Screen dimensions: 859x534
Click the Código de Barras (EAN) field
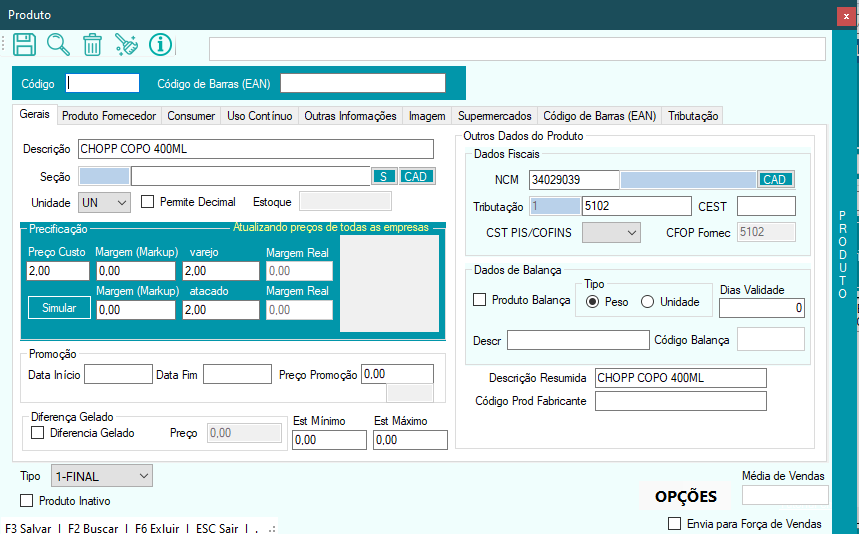pyautogui.click(x=362, y=83)
